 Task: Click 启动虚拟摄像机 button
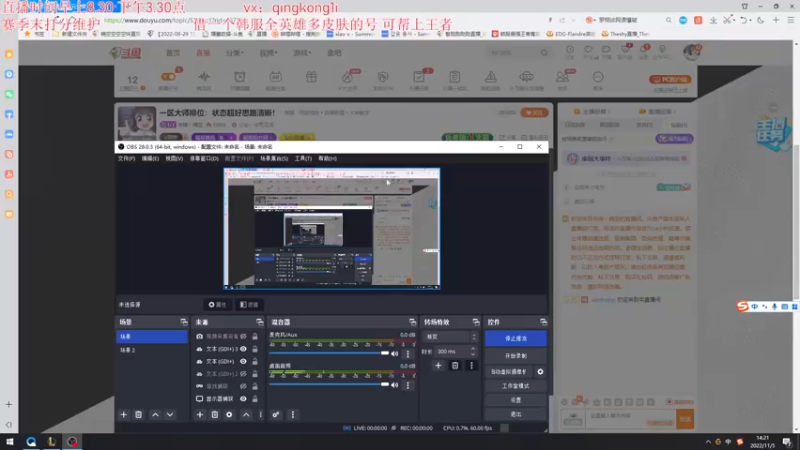coord(509,372)
